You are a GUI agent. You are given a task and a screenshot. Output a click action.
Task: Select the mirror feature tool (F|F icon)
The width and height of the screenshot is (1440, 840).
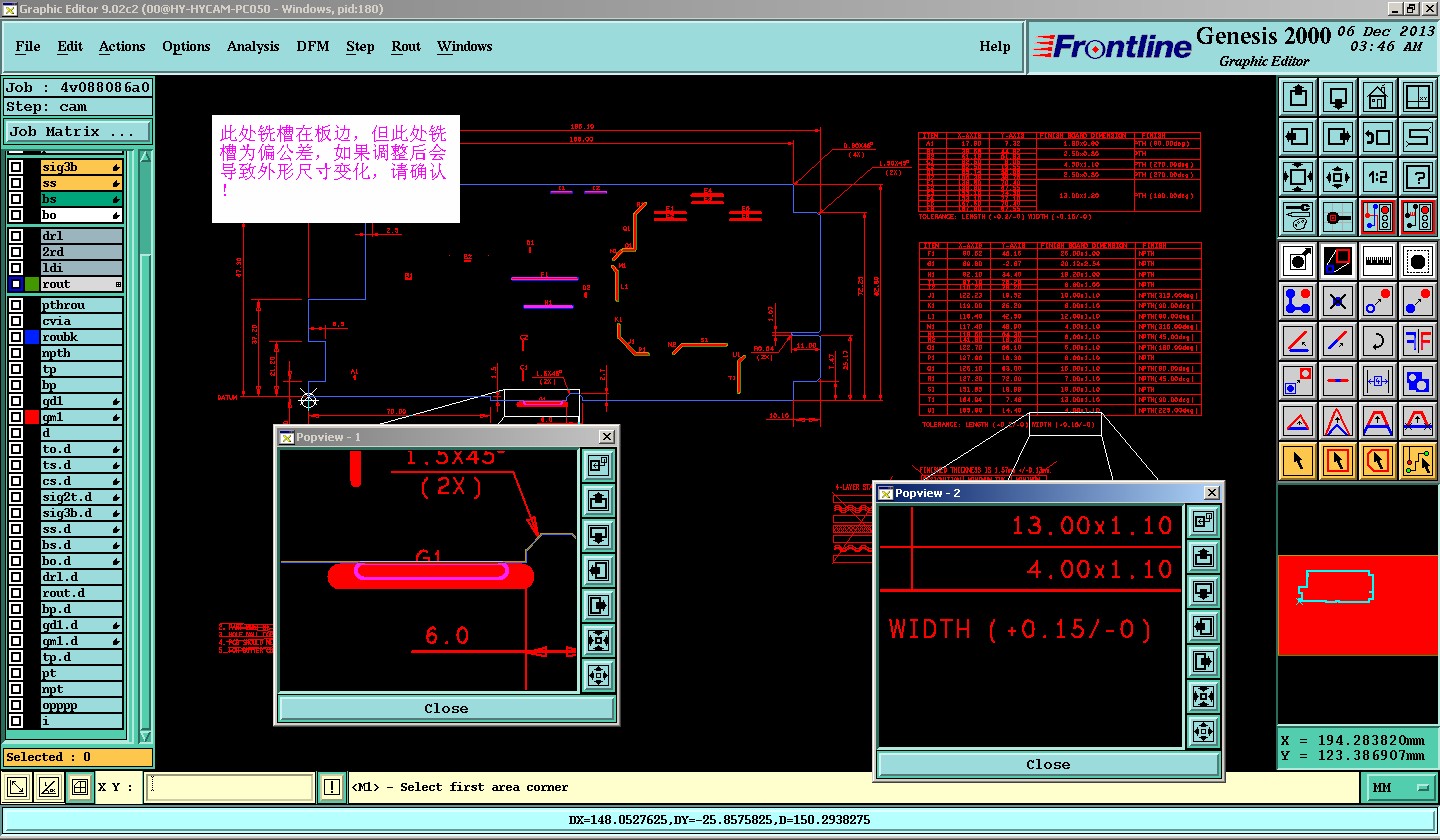click(x=1417, y=341)
